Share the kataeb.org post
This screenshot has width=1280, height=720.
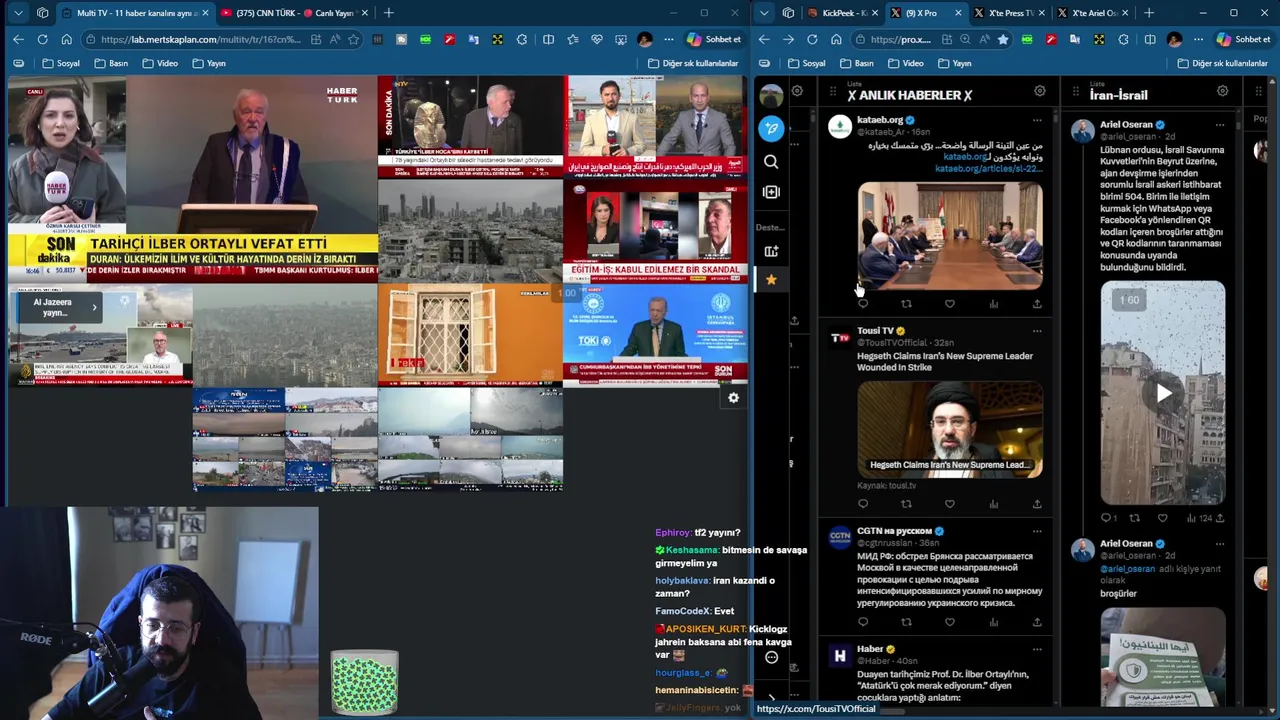pyautogui.click(x=1037, y=304)
